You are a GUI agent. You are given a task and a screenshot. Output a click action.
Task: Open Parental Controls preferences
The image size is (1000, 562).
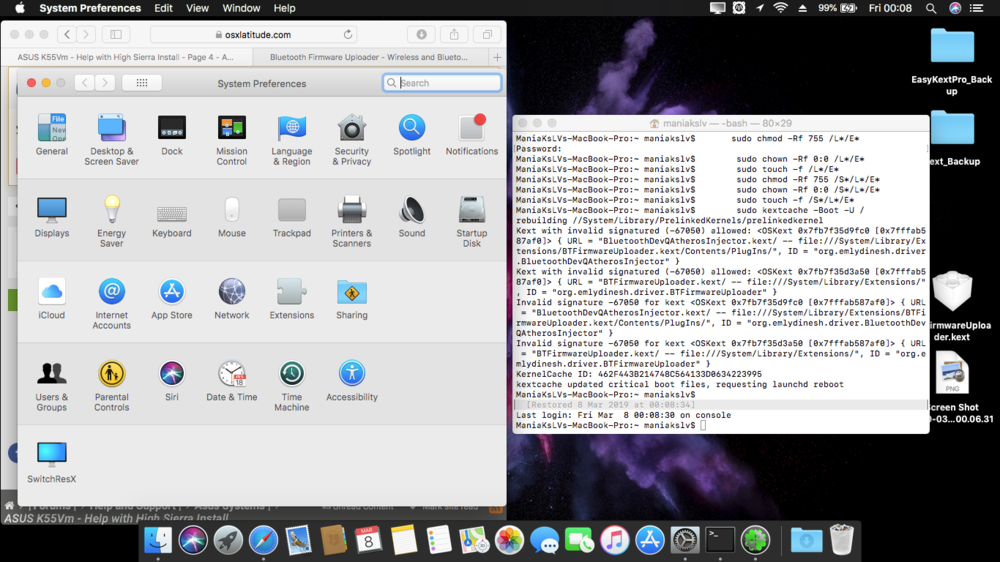(x=112, y=386)
